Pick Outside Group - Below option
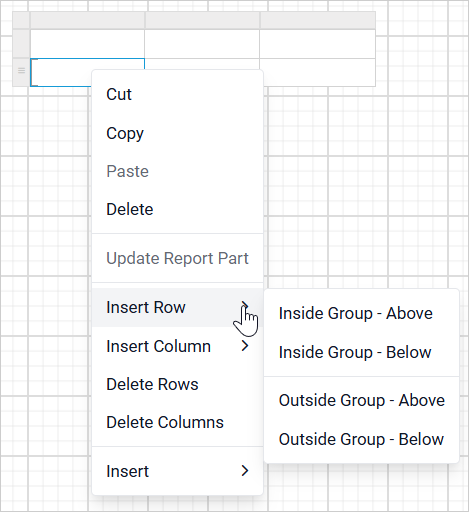Image resolution: width=469 pixels, height=512 pixels. click(361, 439)
